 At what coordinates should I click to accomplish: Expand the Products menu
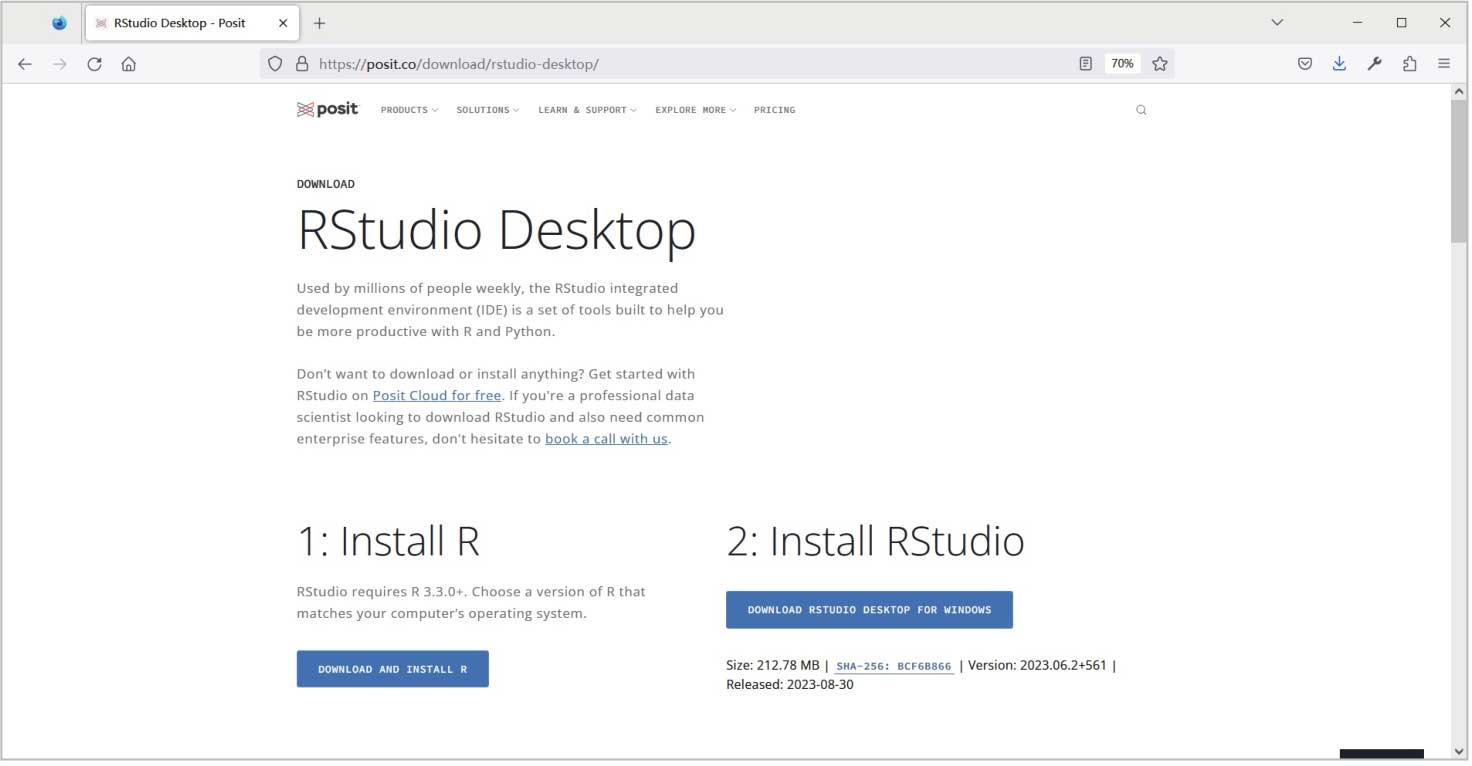tap(409, 110)
